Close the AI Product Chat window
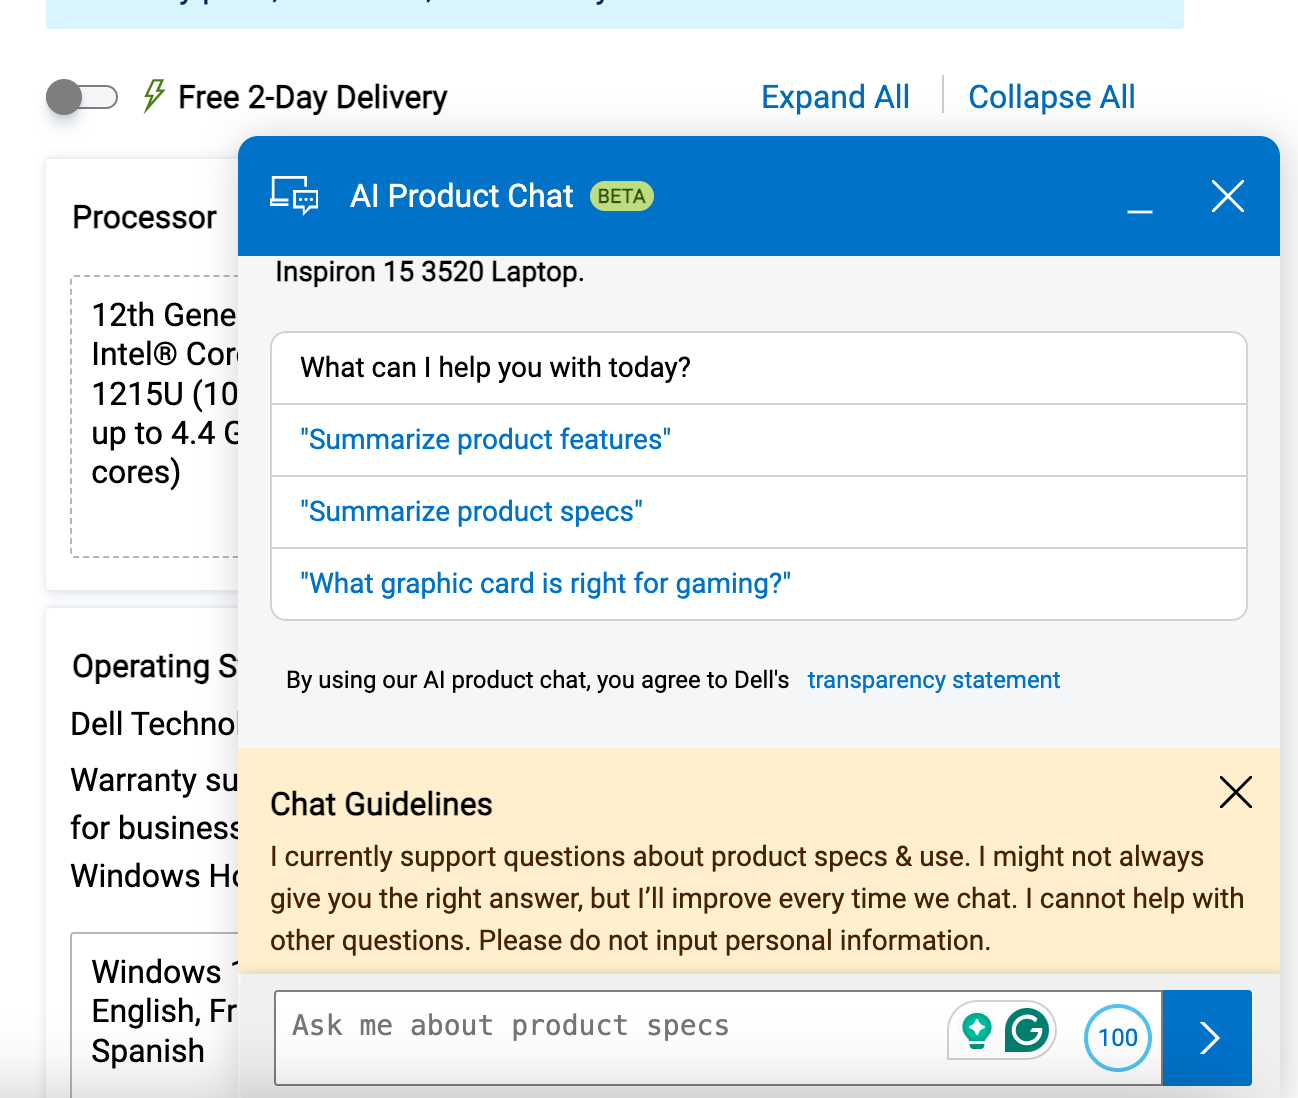This screenshot has height=1098, width=1298. [x=1228, y=196]
